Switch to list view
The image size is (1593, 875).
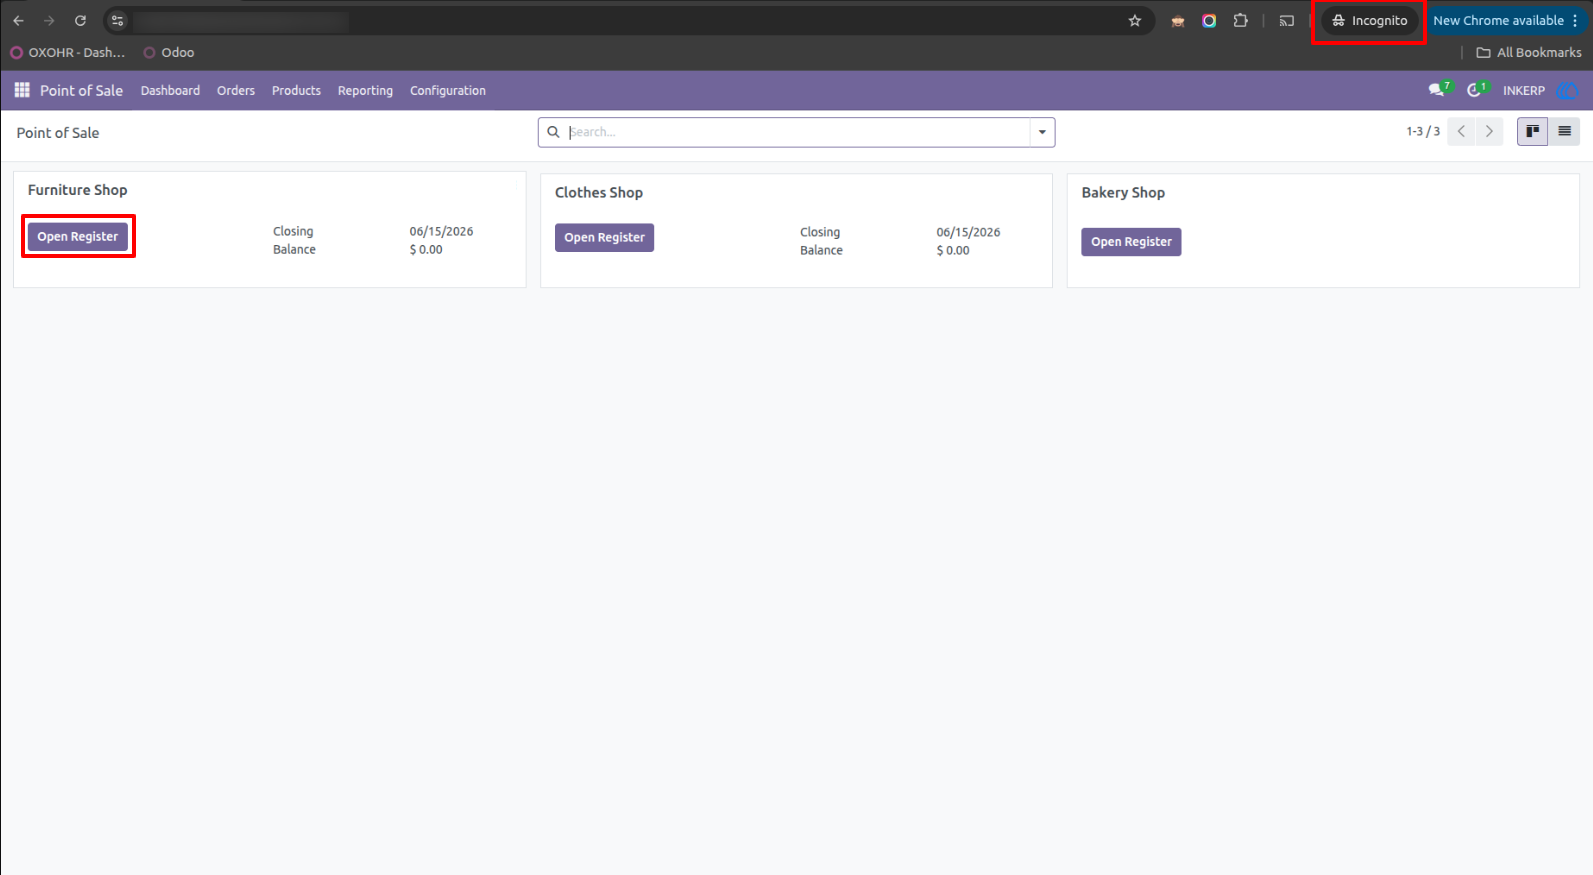tap(1564, 131)
